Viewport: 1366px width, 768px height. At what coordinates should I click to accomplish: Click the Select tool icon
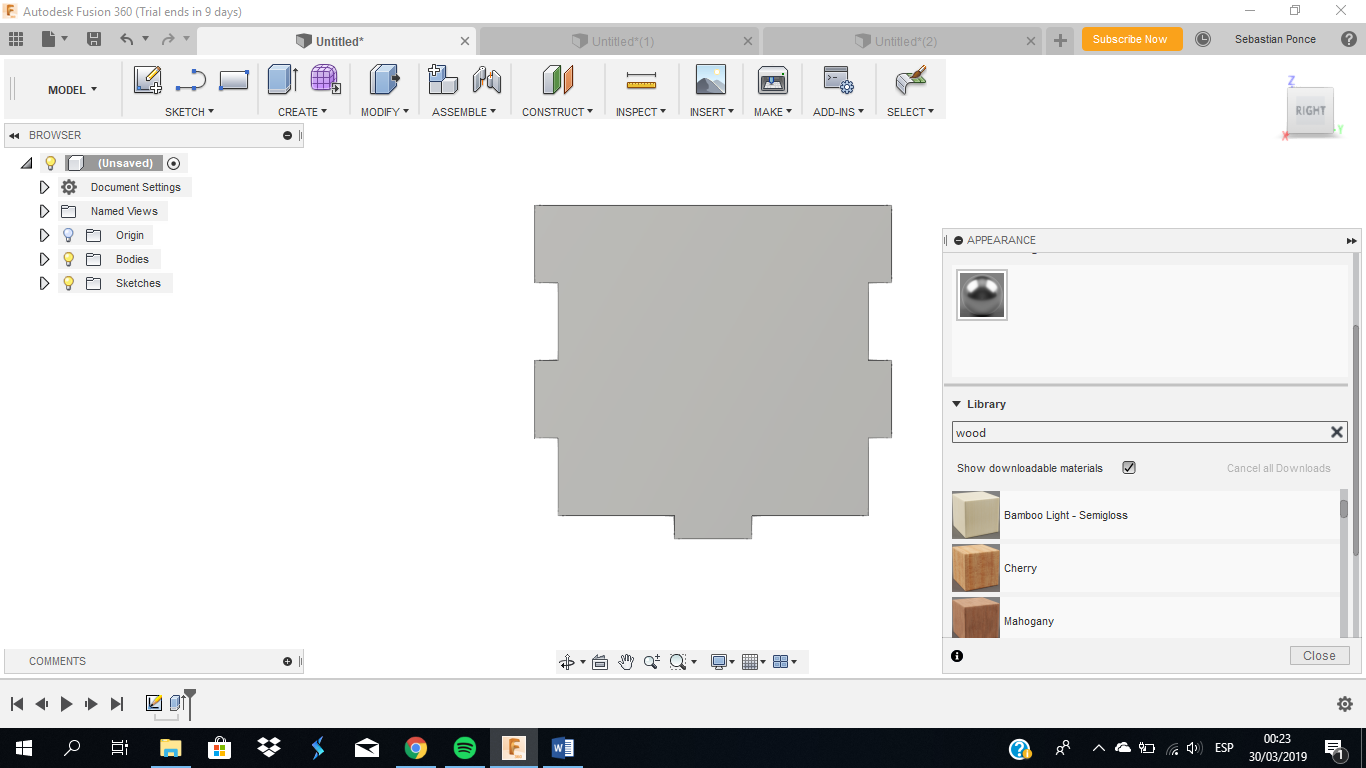[910, 80]
